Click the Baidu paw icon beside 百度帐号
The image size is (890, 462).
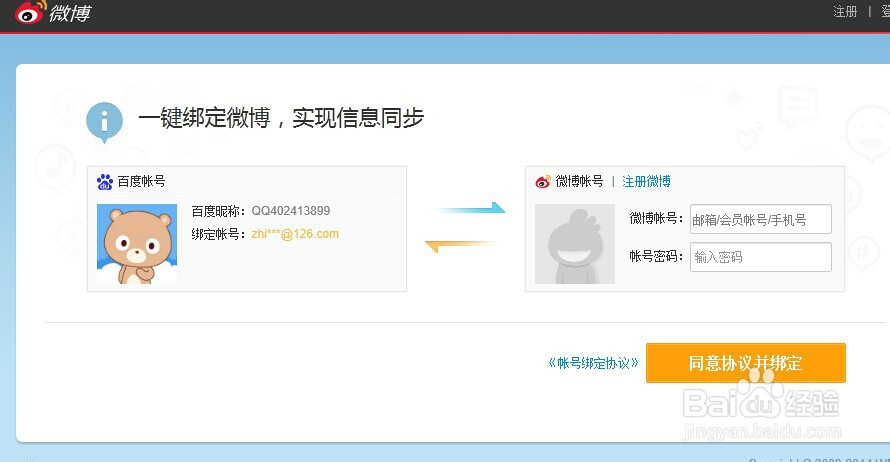105,182
